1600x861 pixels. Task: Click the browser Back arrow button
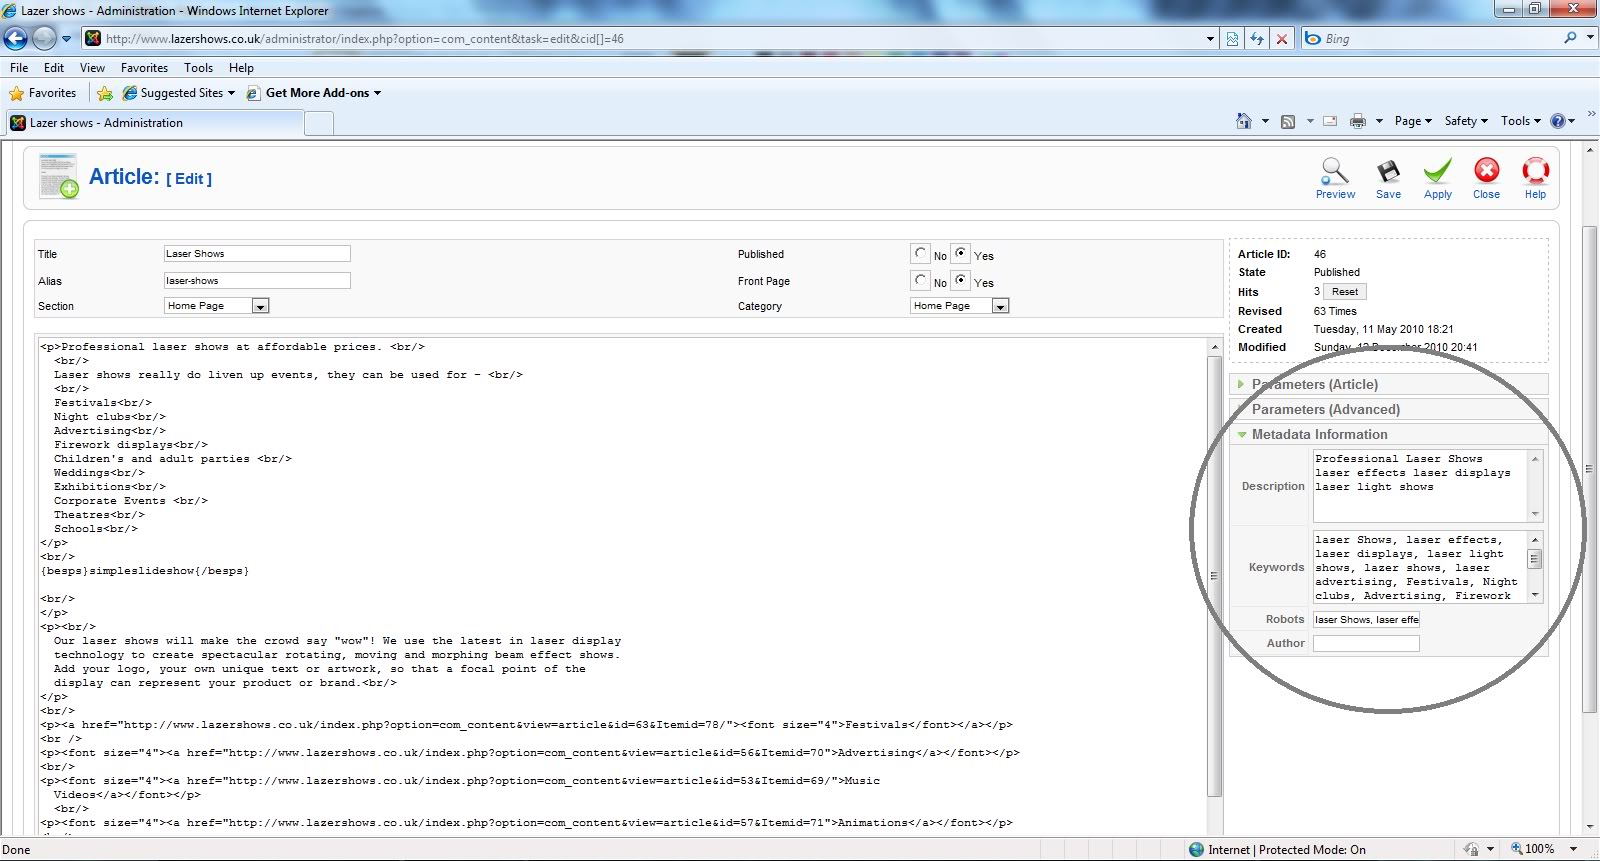point(16,39)
